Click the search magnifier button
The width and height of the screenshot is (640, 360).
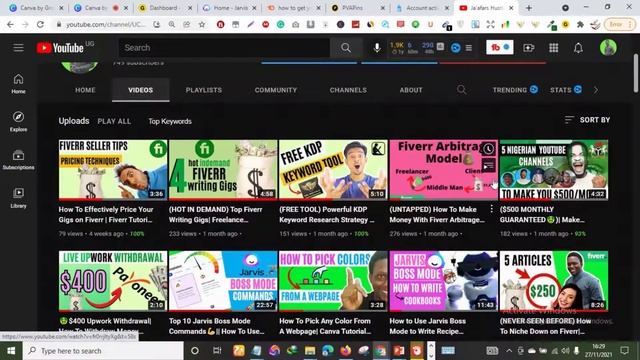pos(346,48)
